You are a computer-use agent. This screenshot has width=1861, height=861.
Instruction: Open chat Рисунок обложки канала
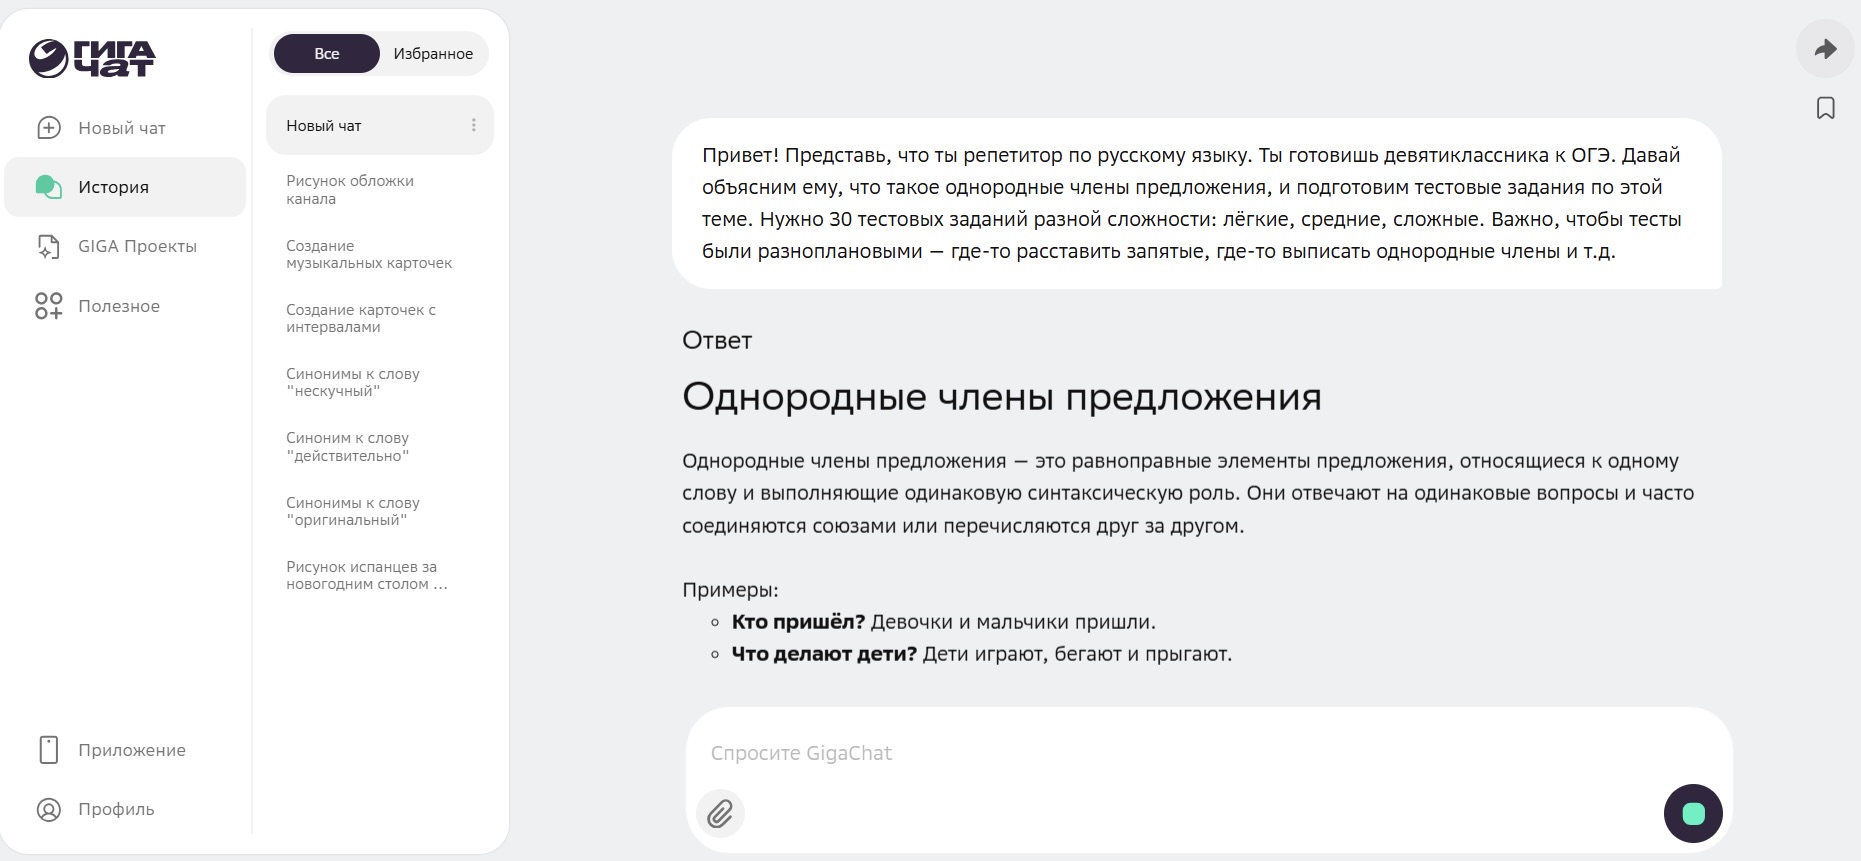[x=350, y=190]
